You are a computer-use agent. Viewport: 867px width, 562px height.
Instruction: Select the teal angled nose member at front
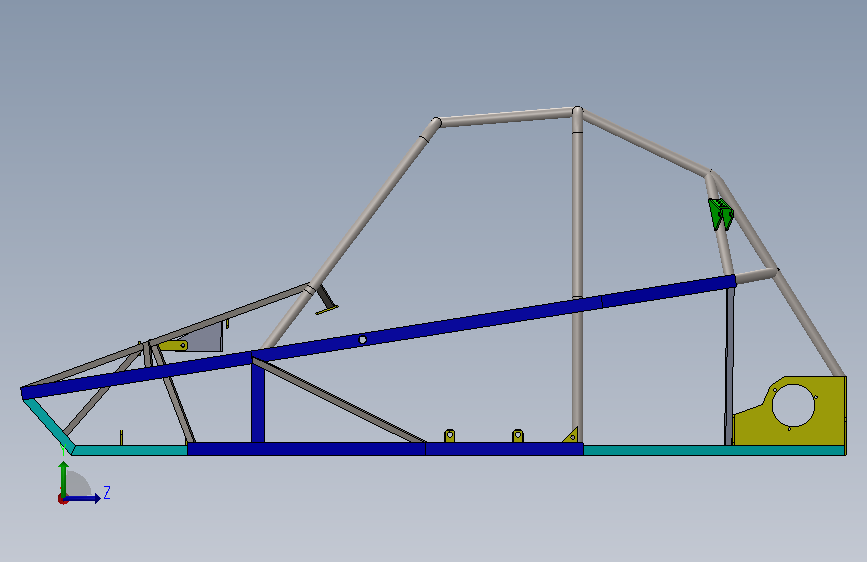pos(46,424)
